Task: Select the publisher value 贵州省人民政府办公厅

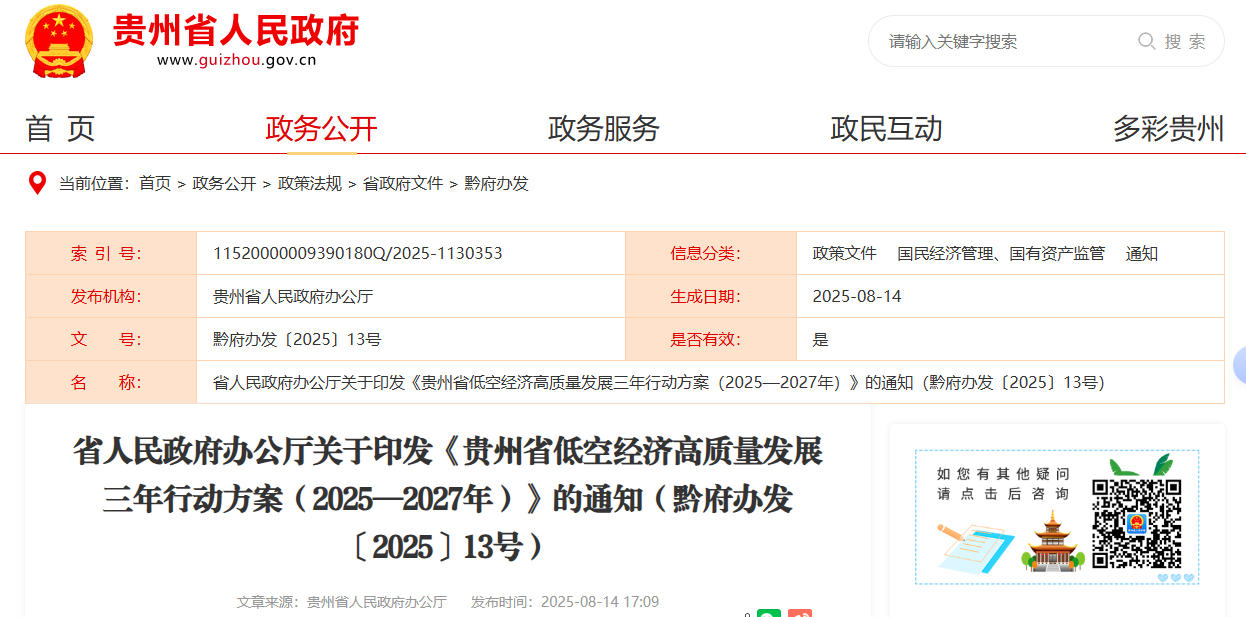Action: click(x=293, y=297)
